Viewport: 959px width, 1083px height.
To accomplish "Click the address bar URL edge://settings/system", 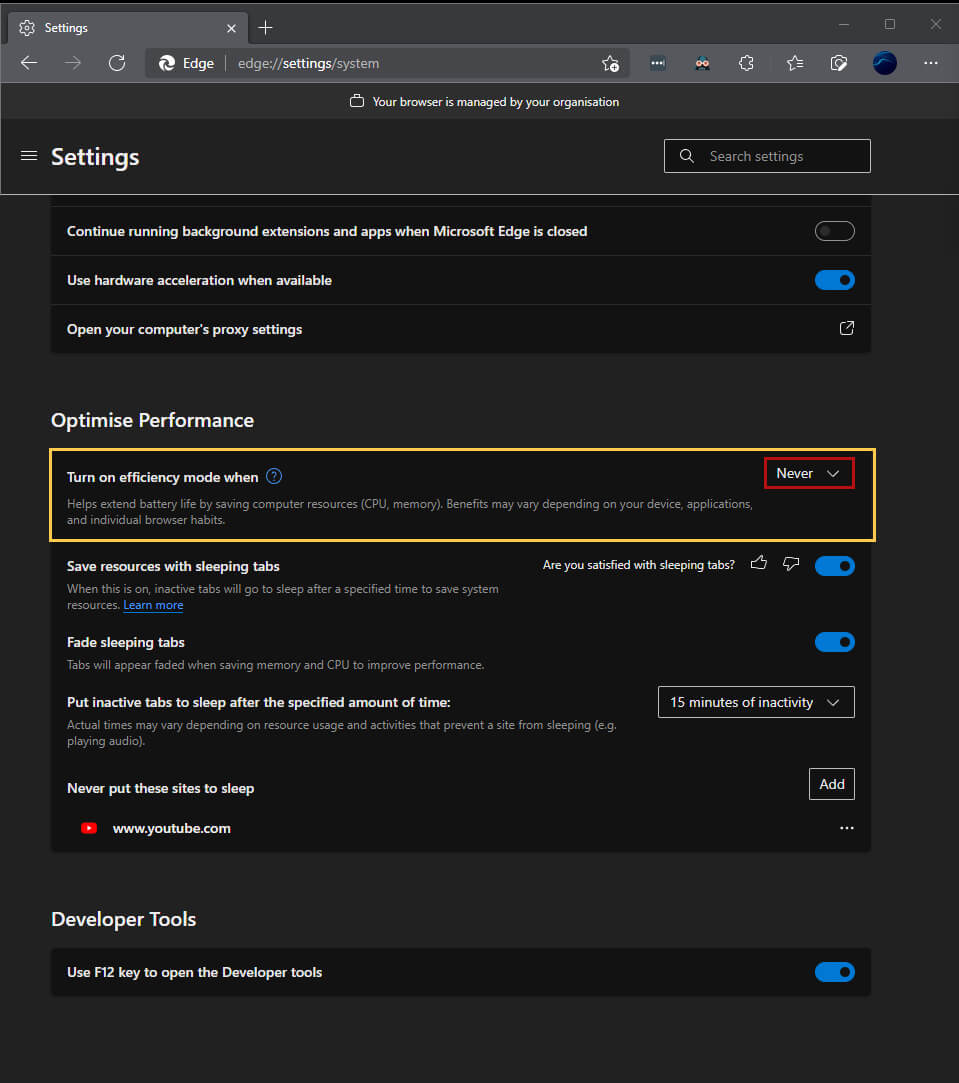I will (x=309, y=64).
